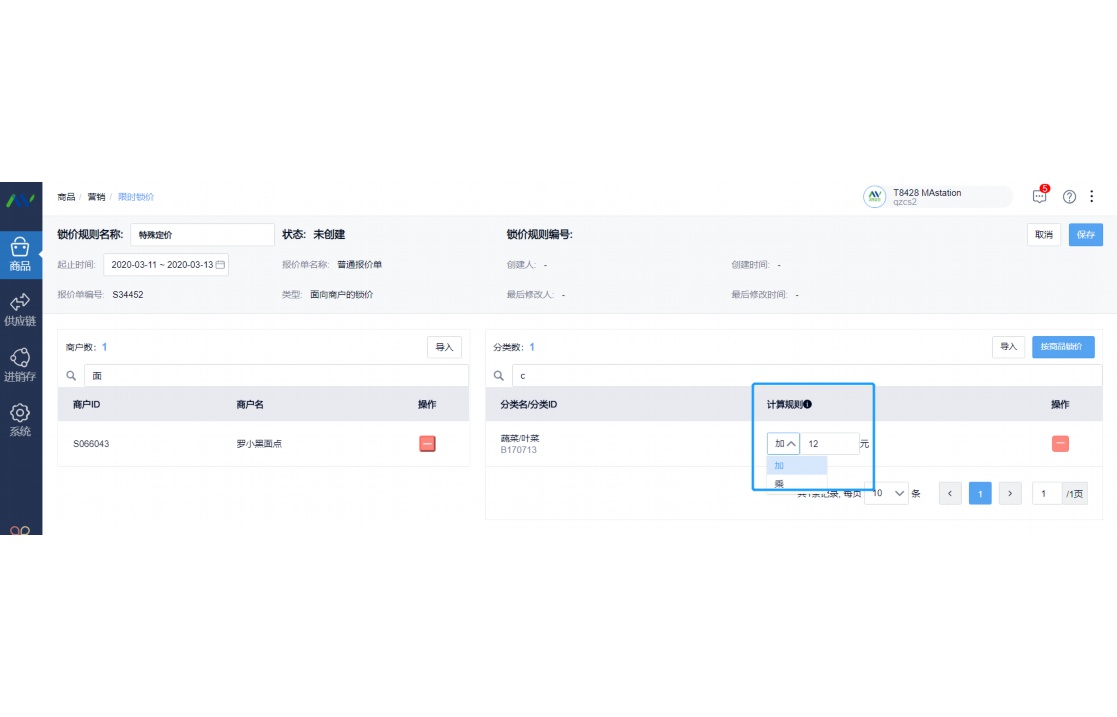Open the 系统 settings sidebar icon
The width and height of the screenshot is (1117, 717).
pyautogui.click(x=20, y=419)
